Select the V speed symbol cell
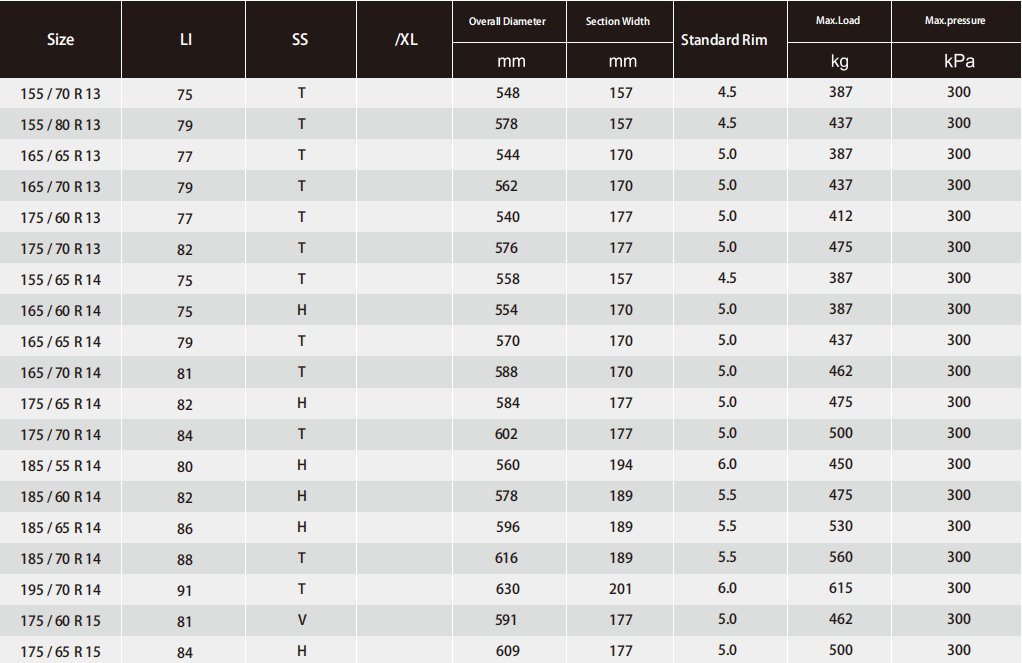 (x=301, y=620)
